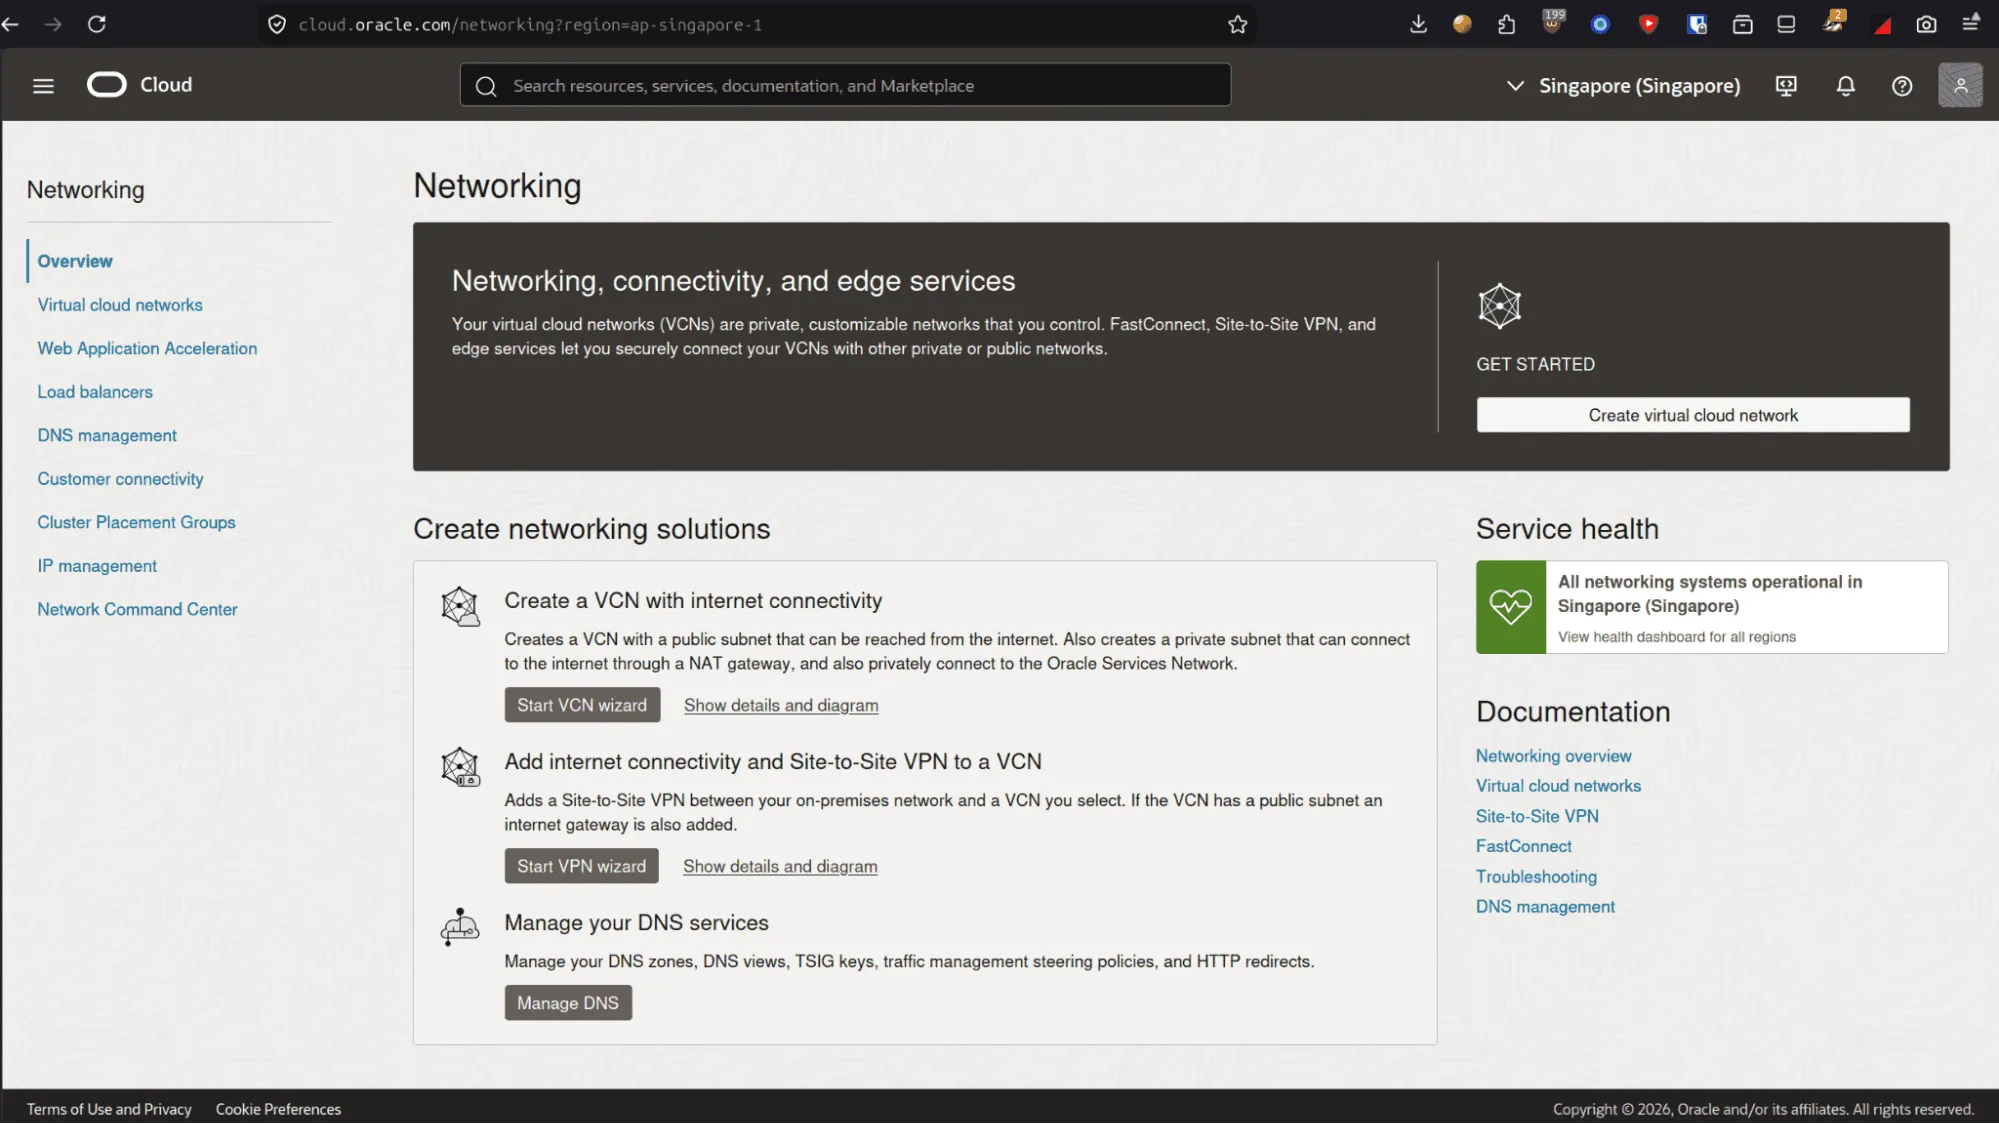
Task: Open the Cloud Shell developer tools icon
Action: coord(1786,86)
